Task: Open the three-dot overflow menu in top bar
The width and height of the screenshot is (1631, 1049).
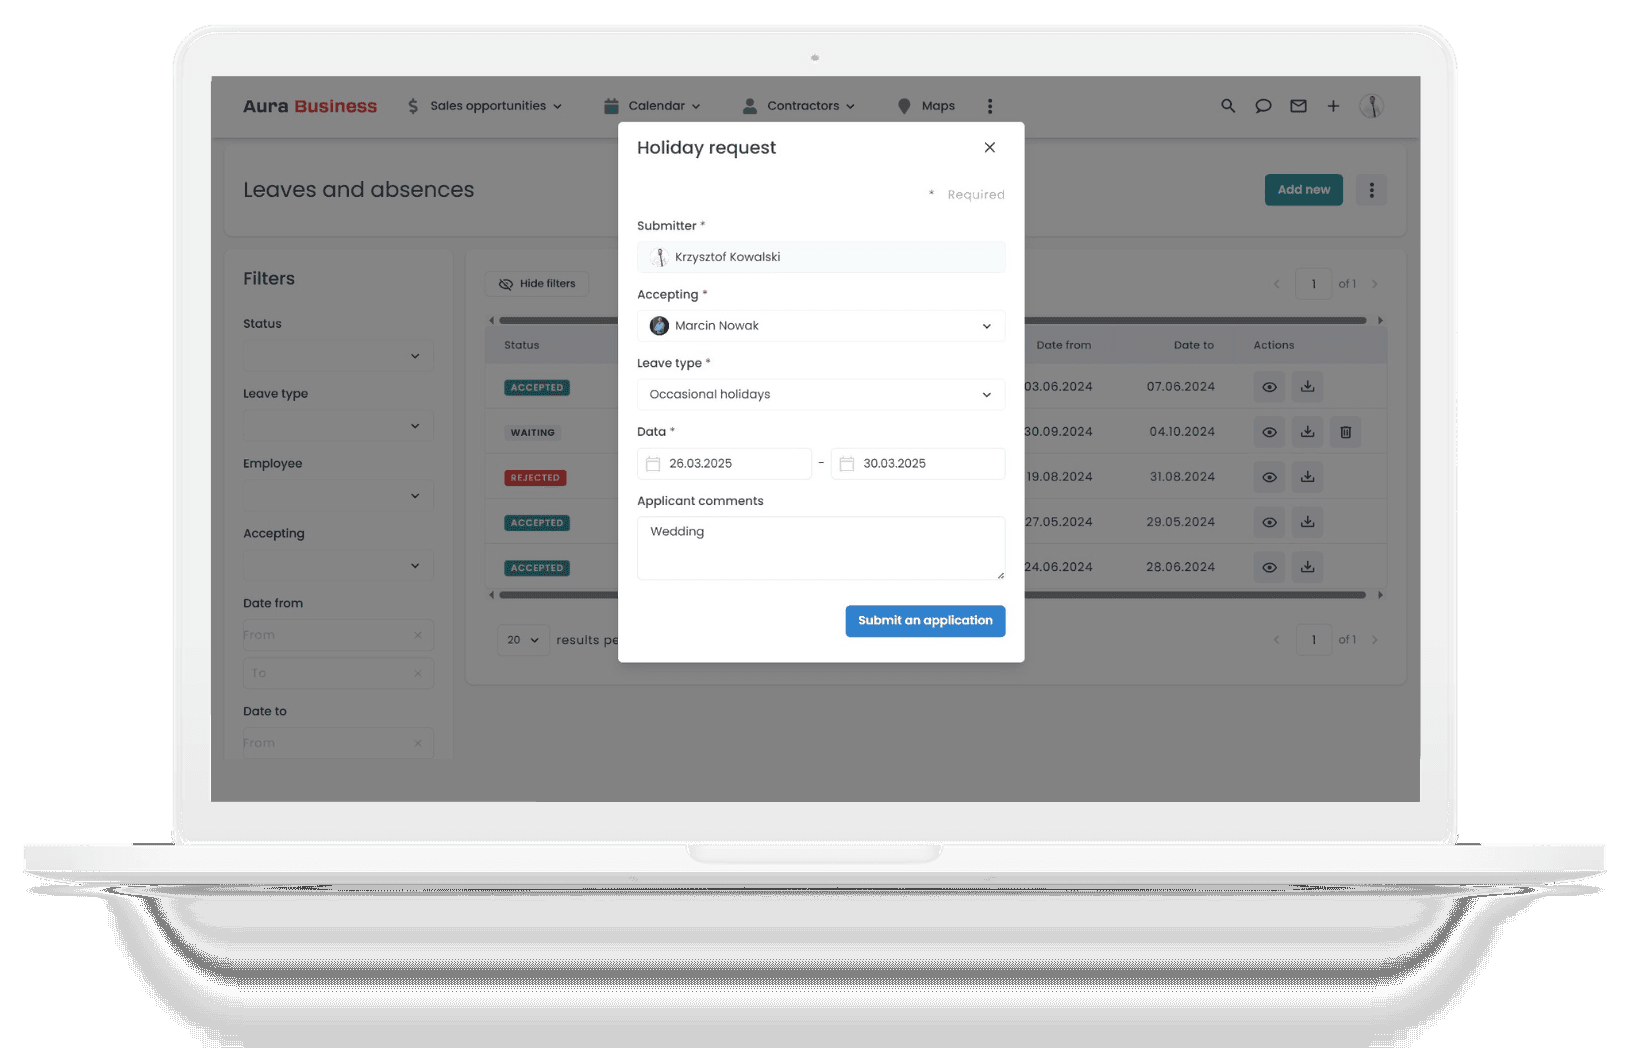Action: 990,105
